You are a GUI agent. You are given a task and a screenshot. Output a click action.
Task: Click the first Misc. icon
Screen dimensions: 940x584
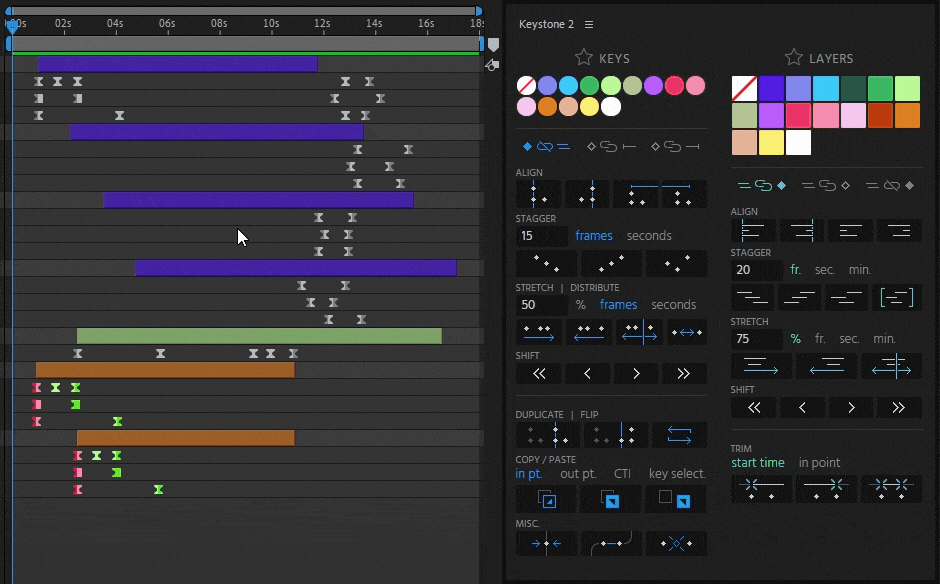tap(546, 543)
